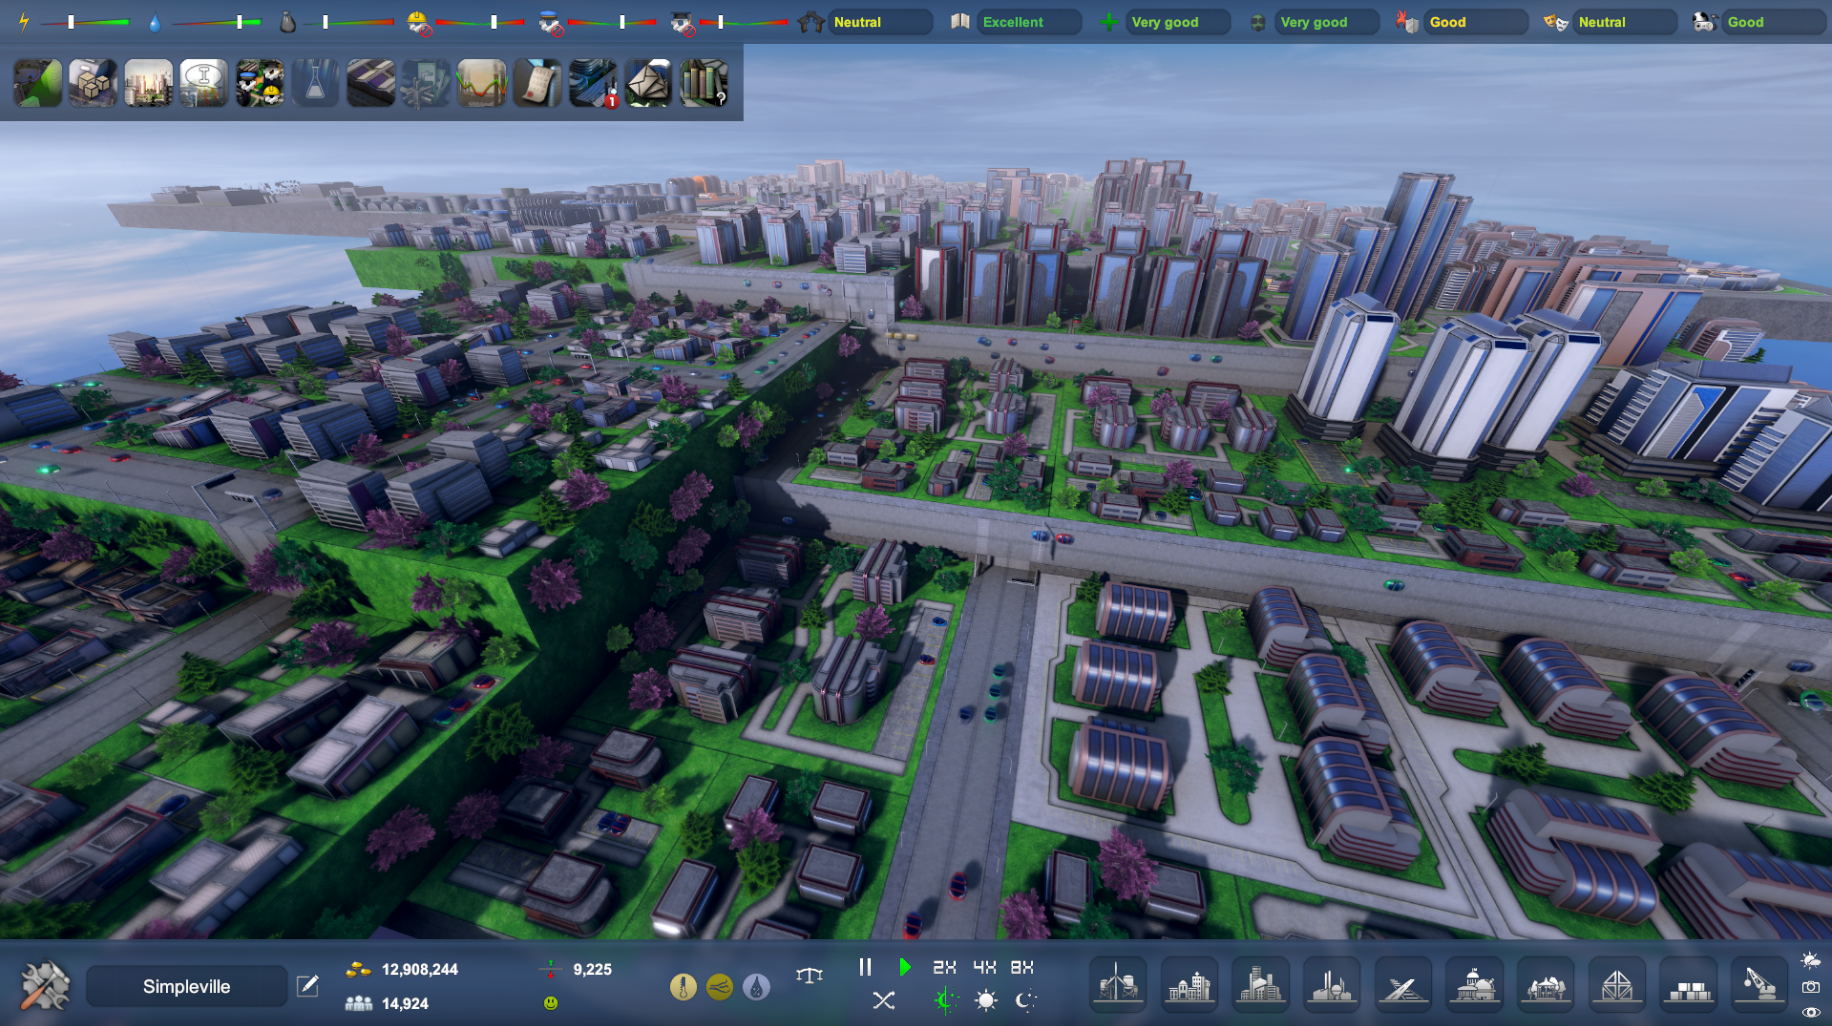Open the help books panel
Viewport: 1832px width, 1026px height.
pyautogui.click(x=704, y=83)
